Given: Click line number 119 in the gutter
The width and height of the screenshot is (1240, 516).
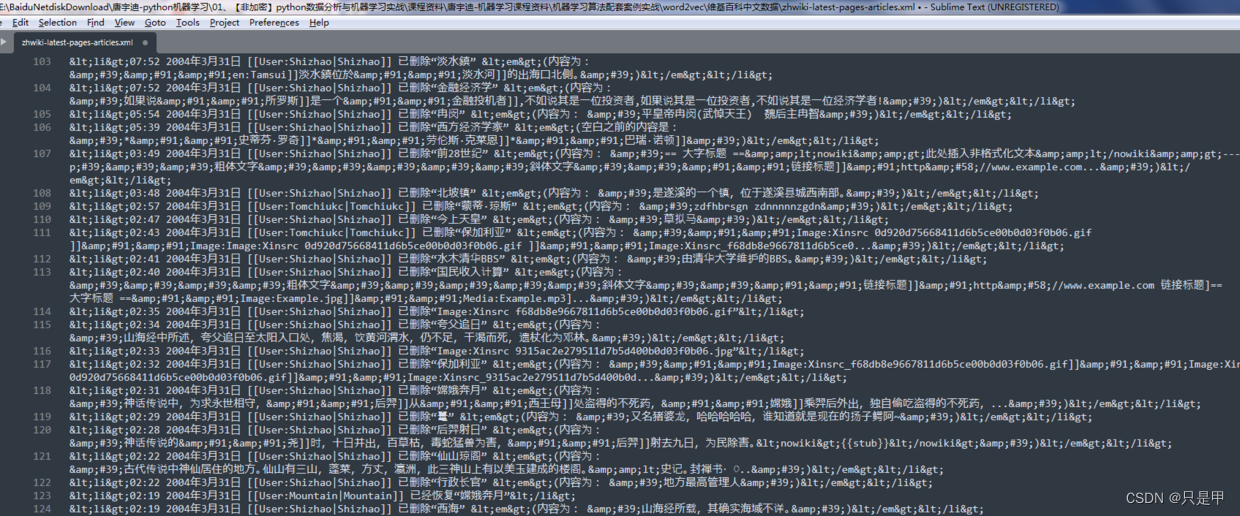Looking at the screenshot, I should [x=41, y=416].
